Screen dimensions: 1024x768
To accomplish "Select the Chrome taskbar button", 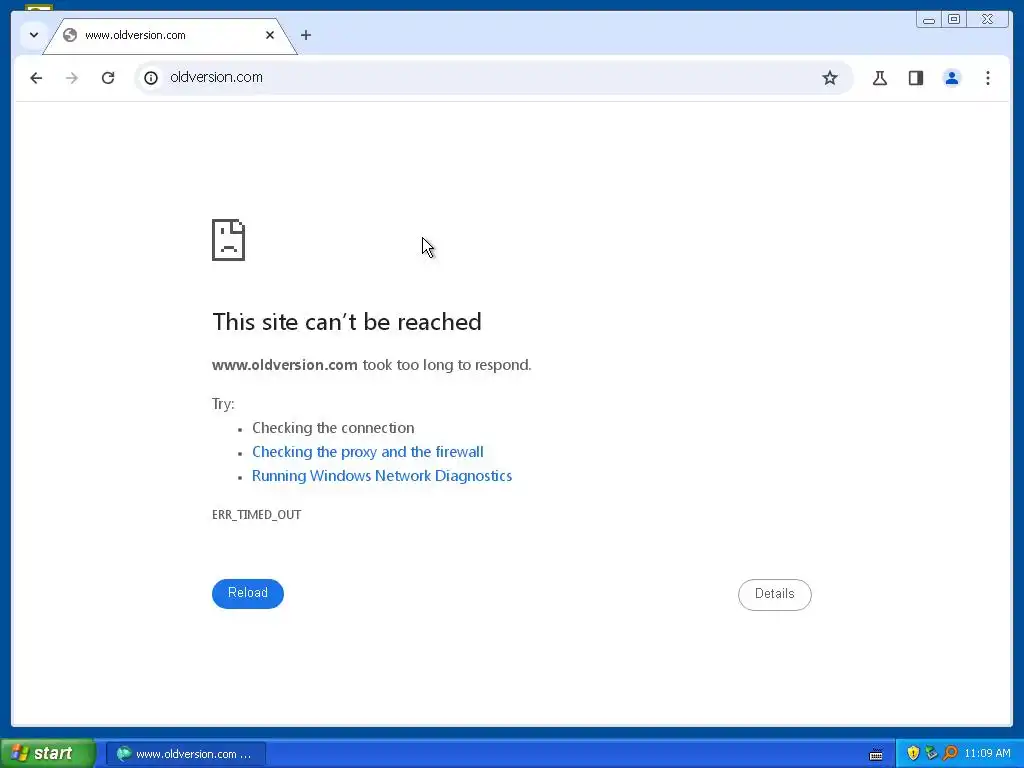I will tap(185, 754).
